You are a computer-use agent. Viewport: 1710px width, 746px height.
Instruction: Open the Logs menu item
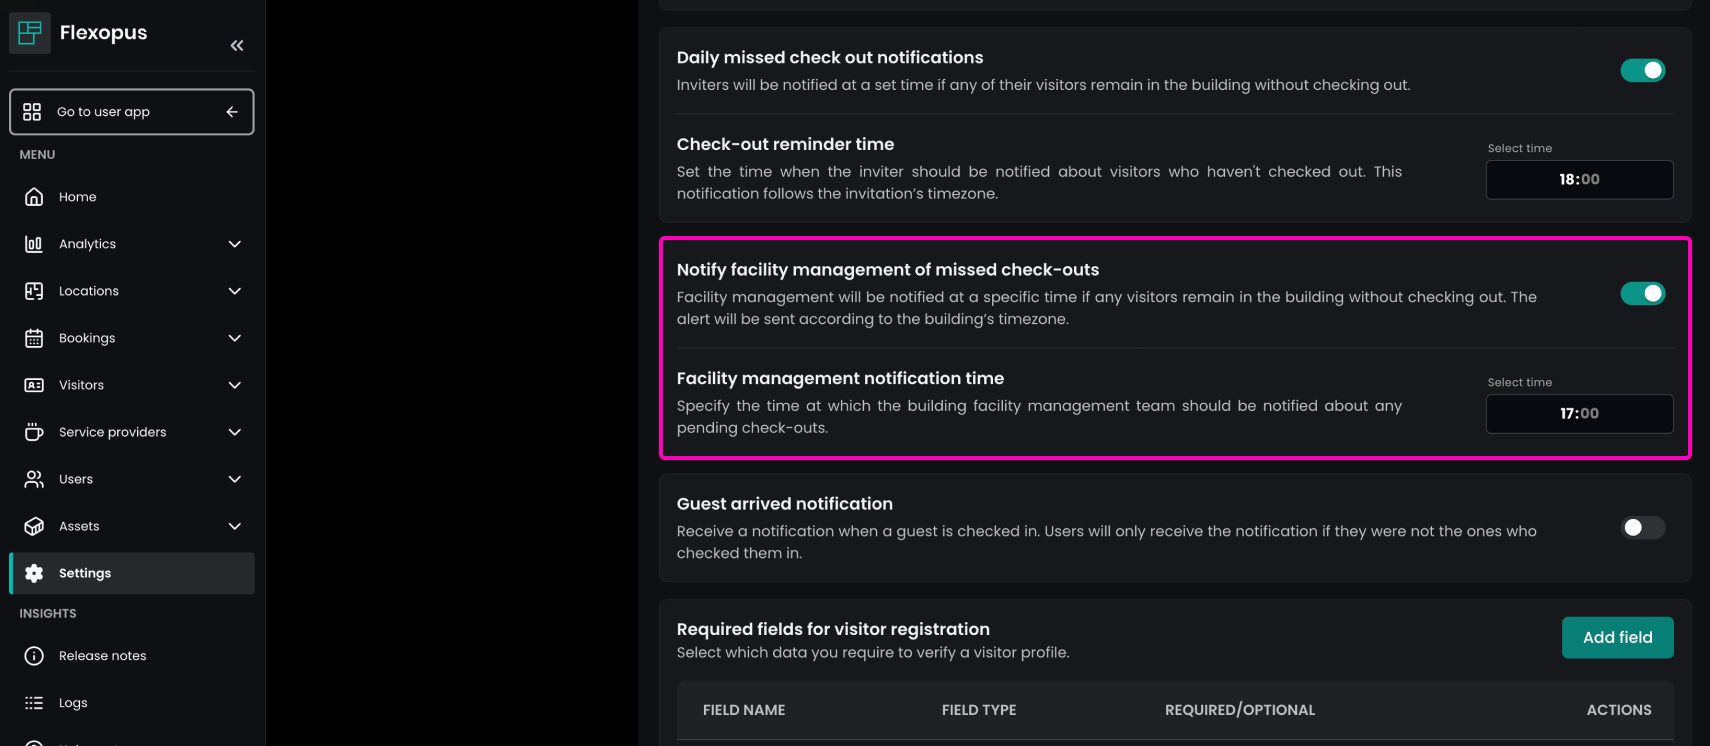point(73,703)
